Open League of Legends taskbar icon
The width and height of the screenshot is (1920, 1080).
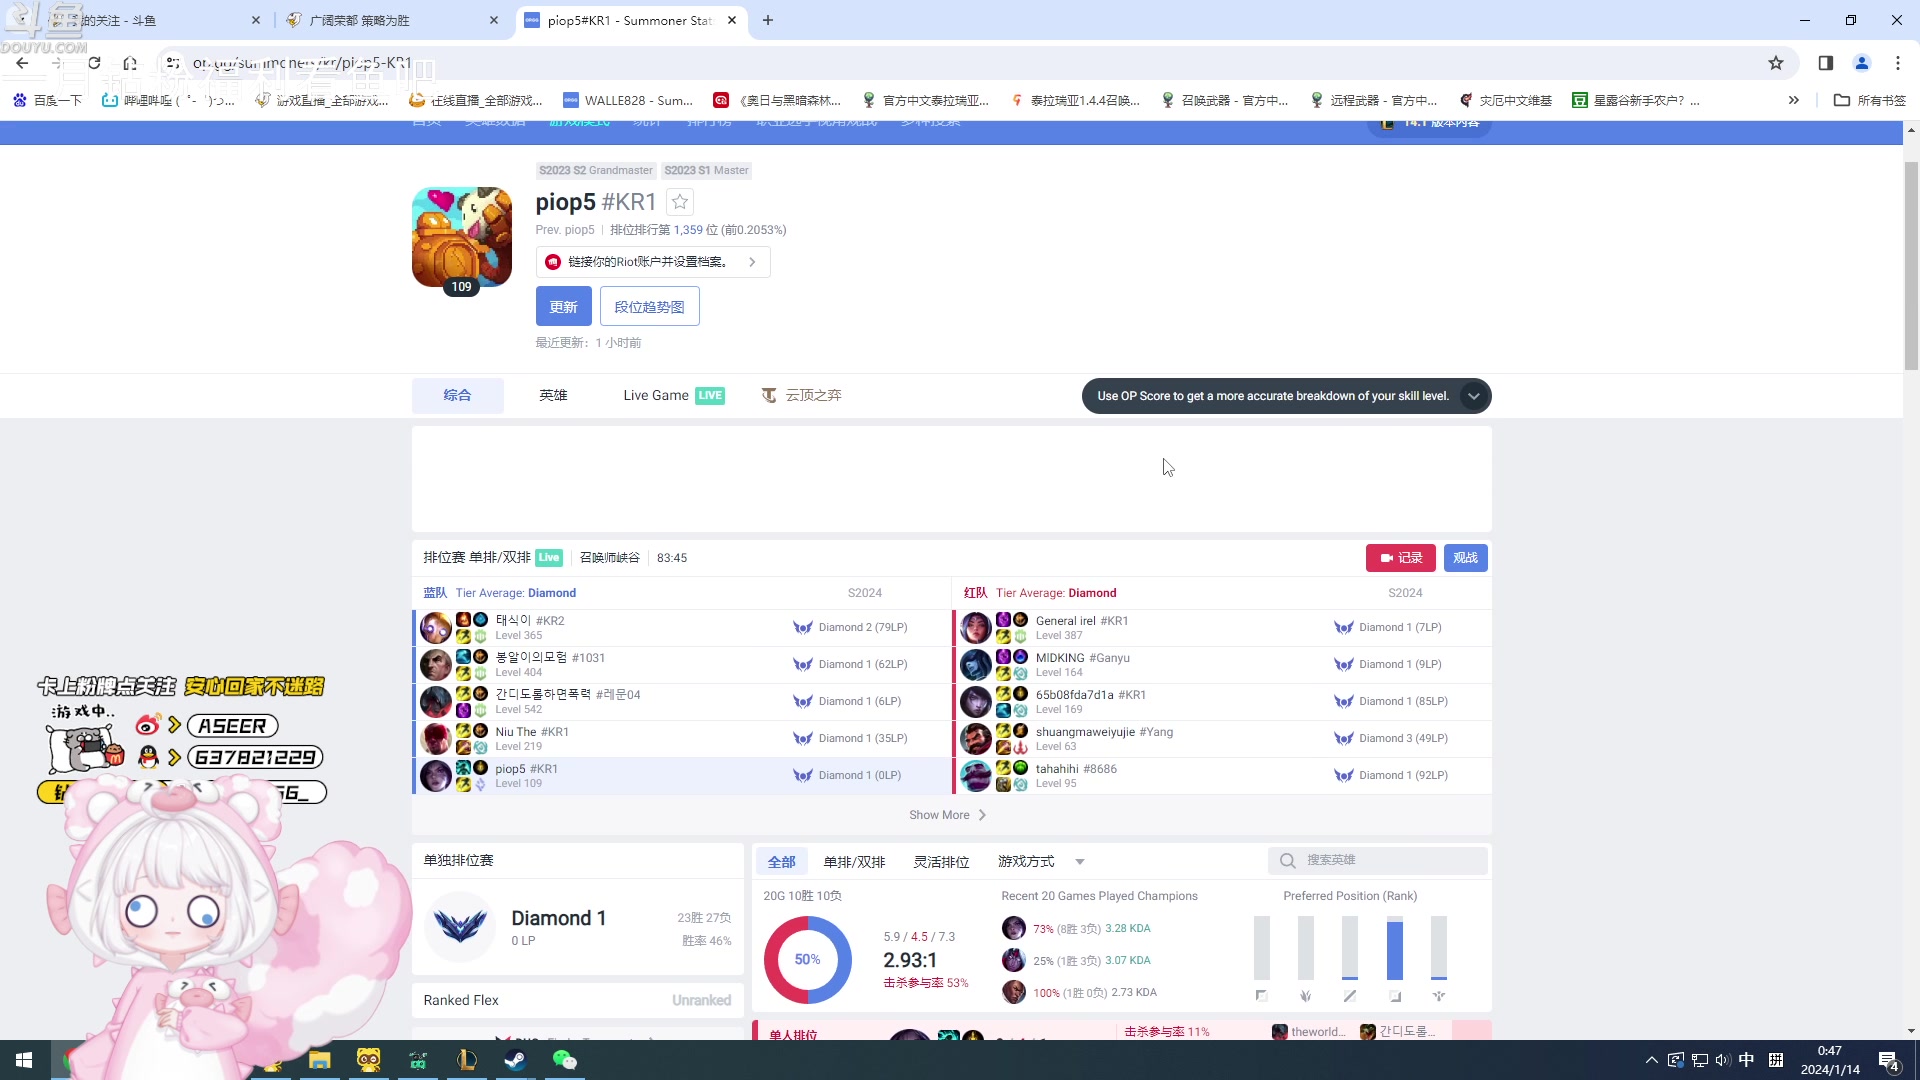[467, 1060]
